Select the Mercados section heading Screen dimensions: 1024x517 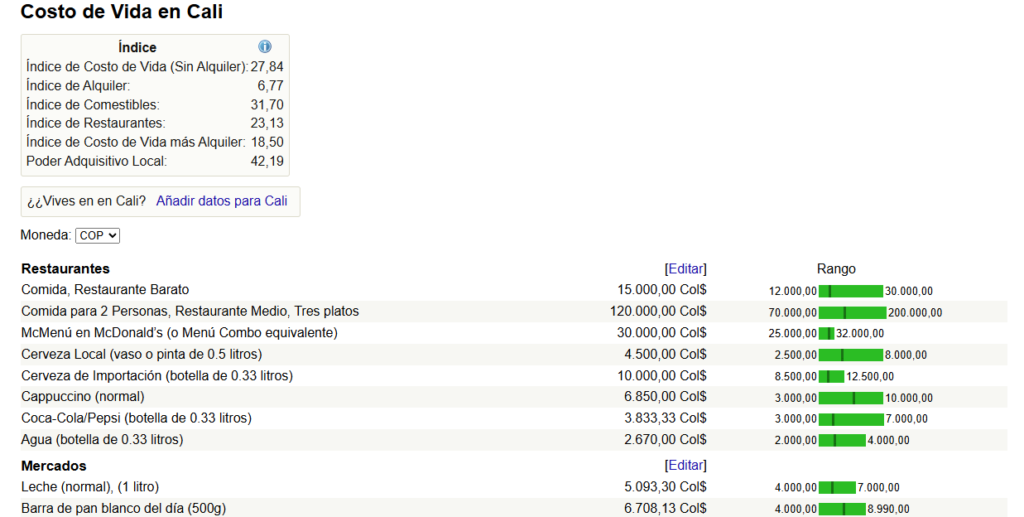coord(54,466)
